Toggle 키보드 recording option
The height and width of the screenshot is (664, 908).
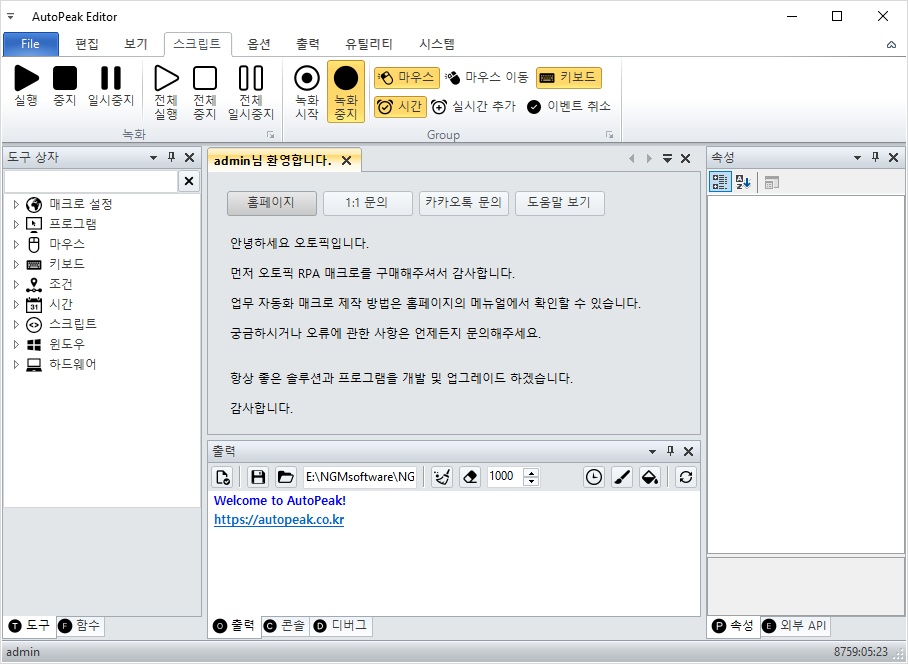point(569,77)
